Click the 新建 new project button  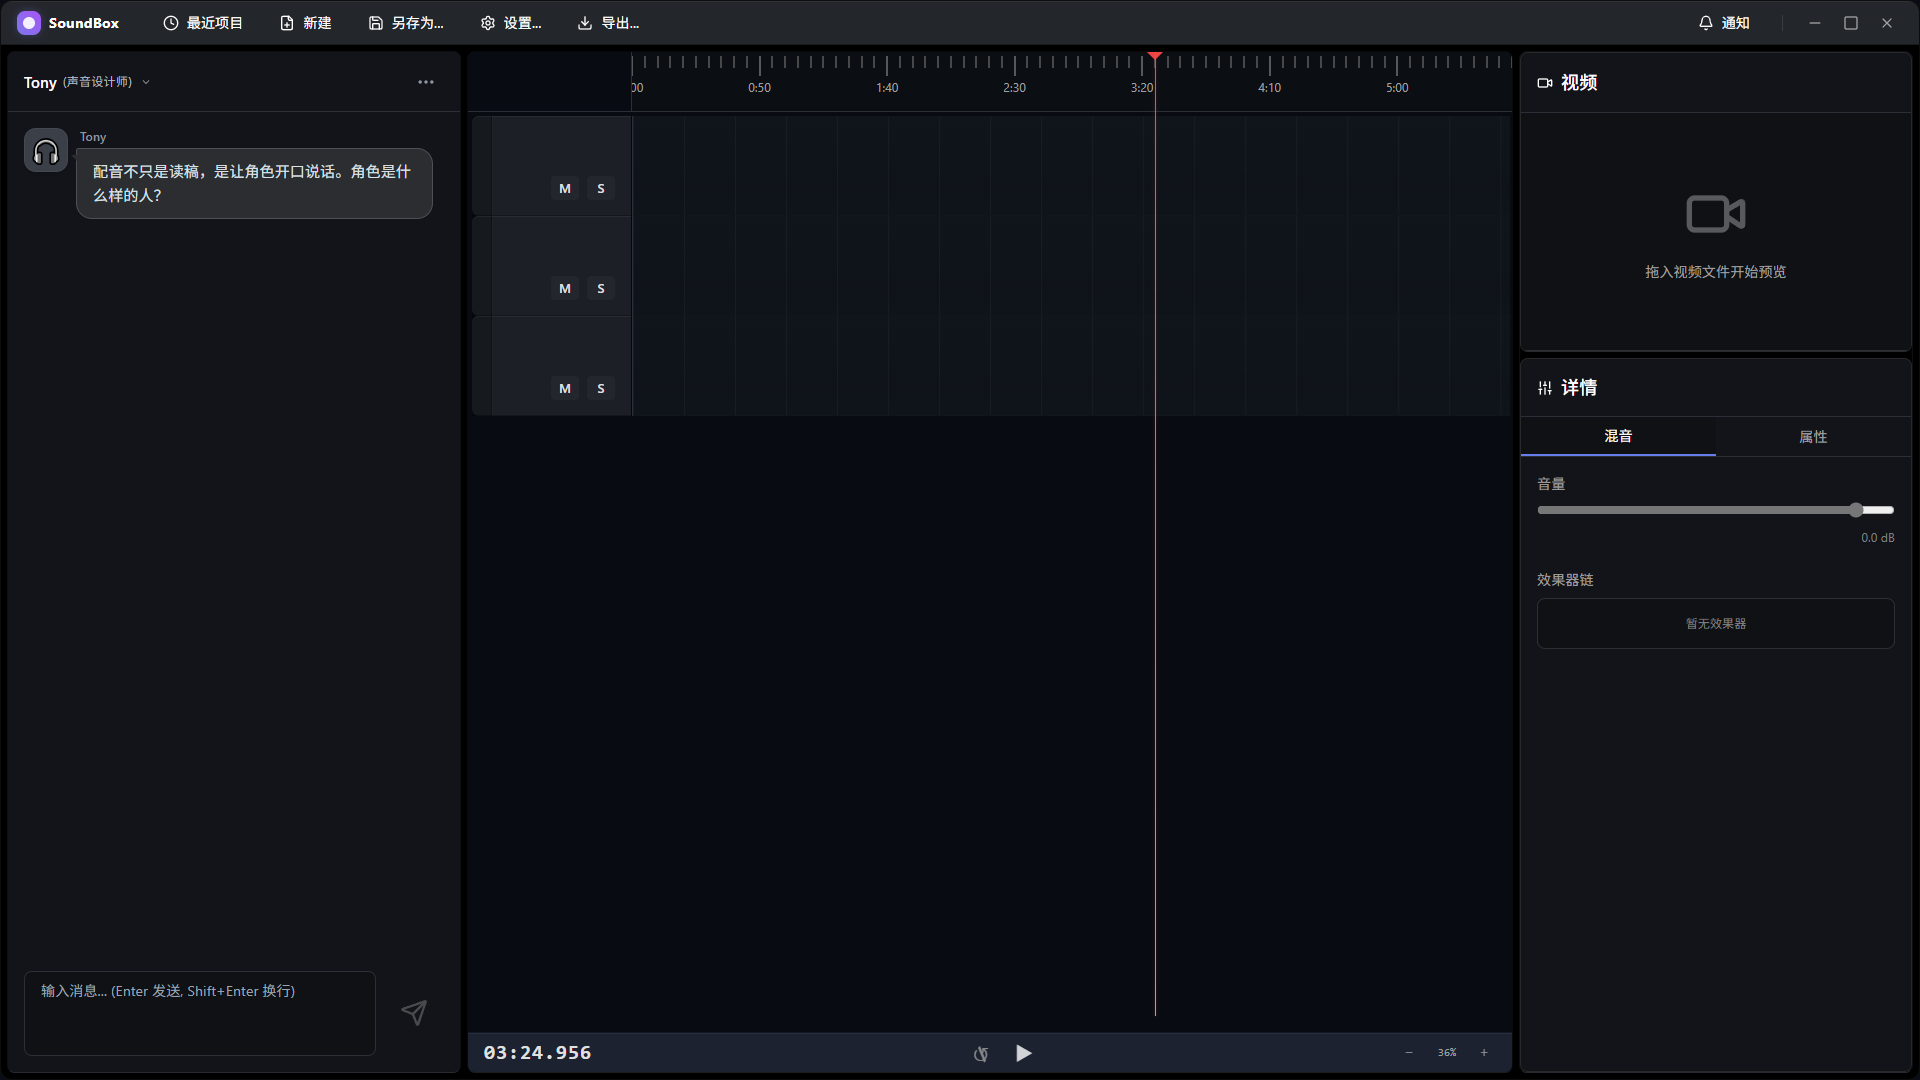point(306,23)
